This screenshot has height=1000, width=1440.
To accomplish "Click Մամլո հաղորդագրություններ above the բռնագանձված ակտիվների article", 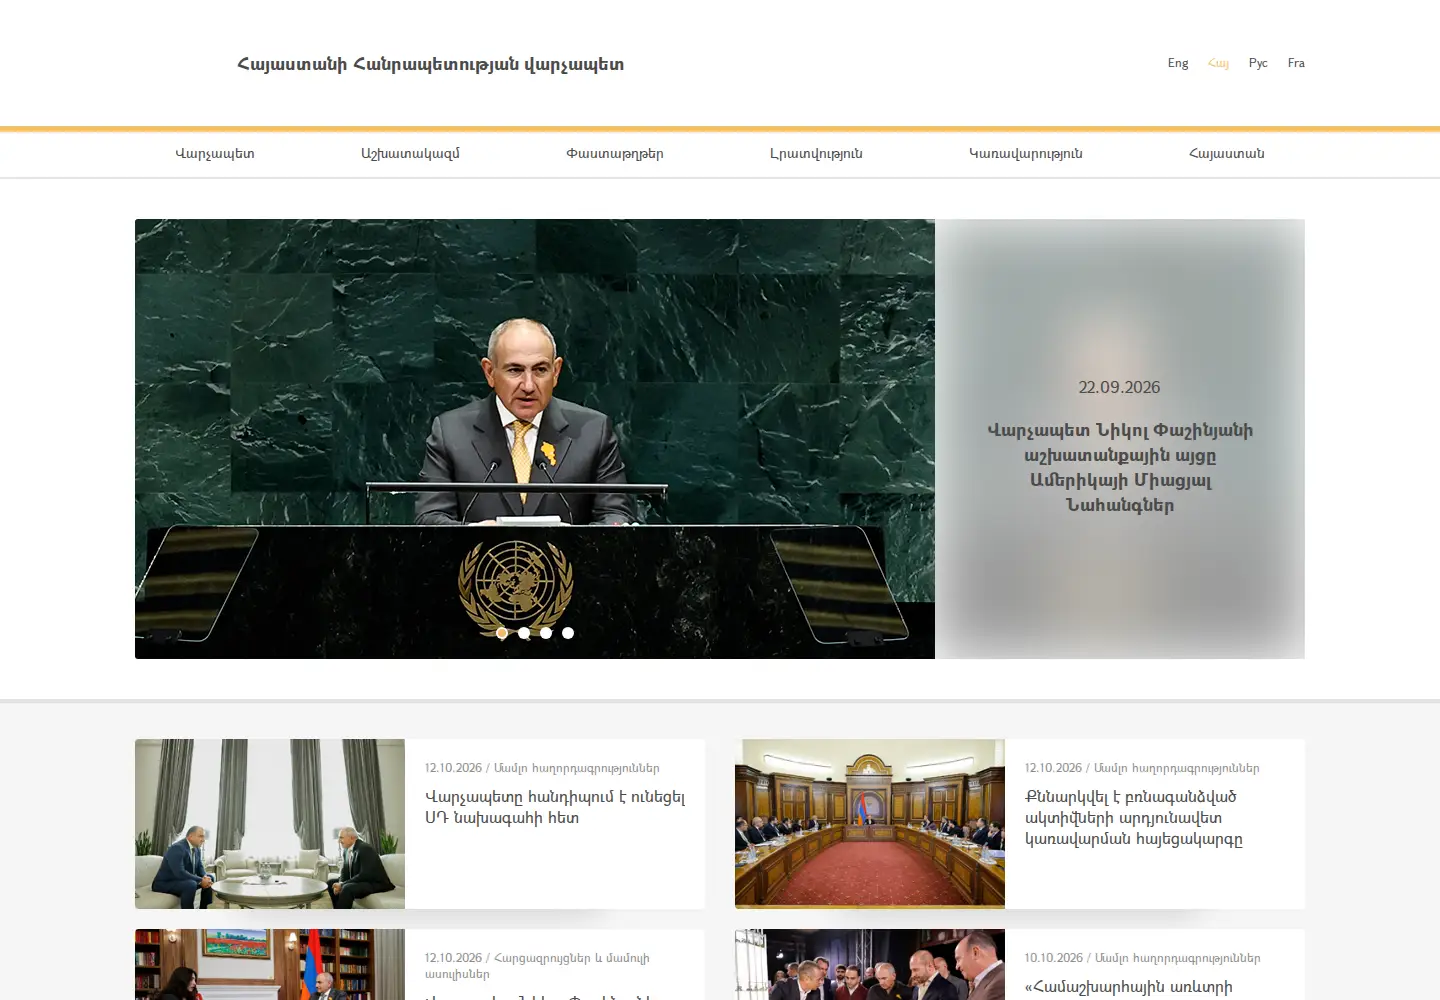I will coord(1177,768).
